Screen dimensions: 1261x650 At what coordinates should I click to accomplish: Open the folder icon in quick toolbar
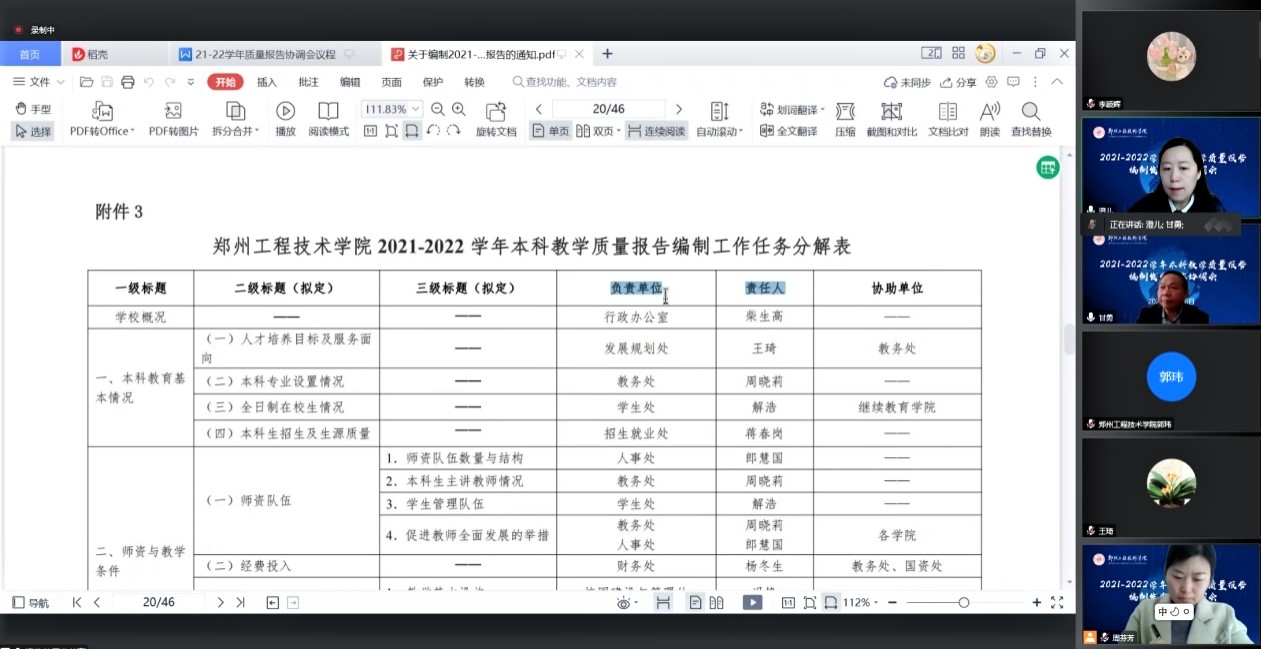[x=87, y=82]
